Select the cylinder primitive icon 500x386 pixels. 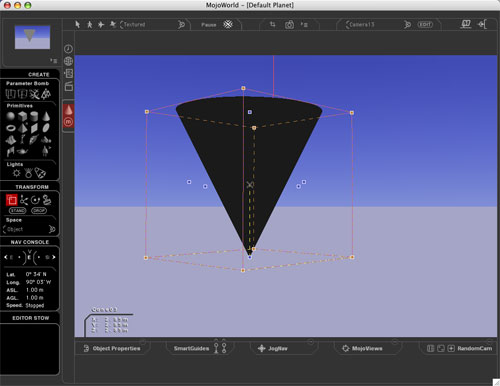click(34, 116)
